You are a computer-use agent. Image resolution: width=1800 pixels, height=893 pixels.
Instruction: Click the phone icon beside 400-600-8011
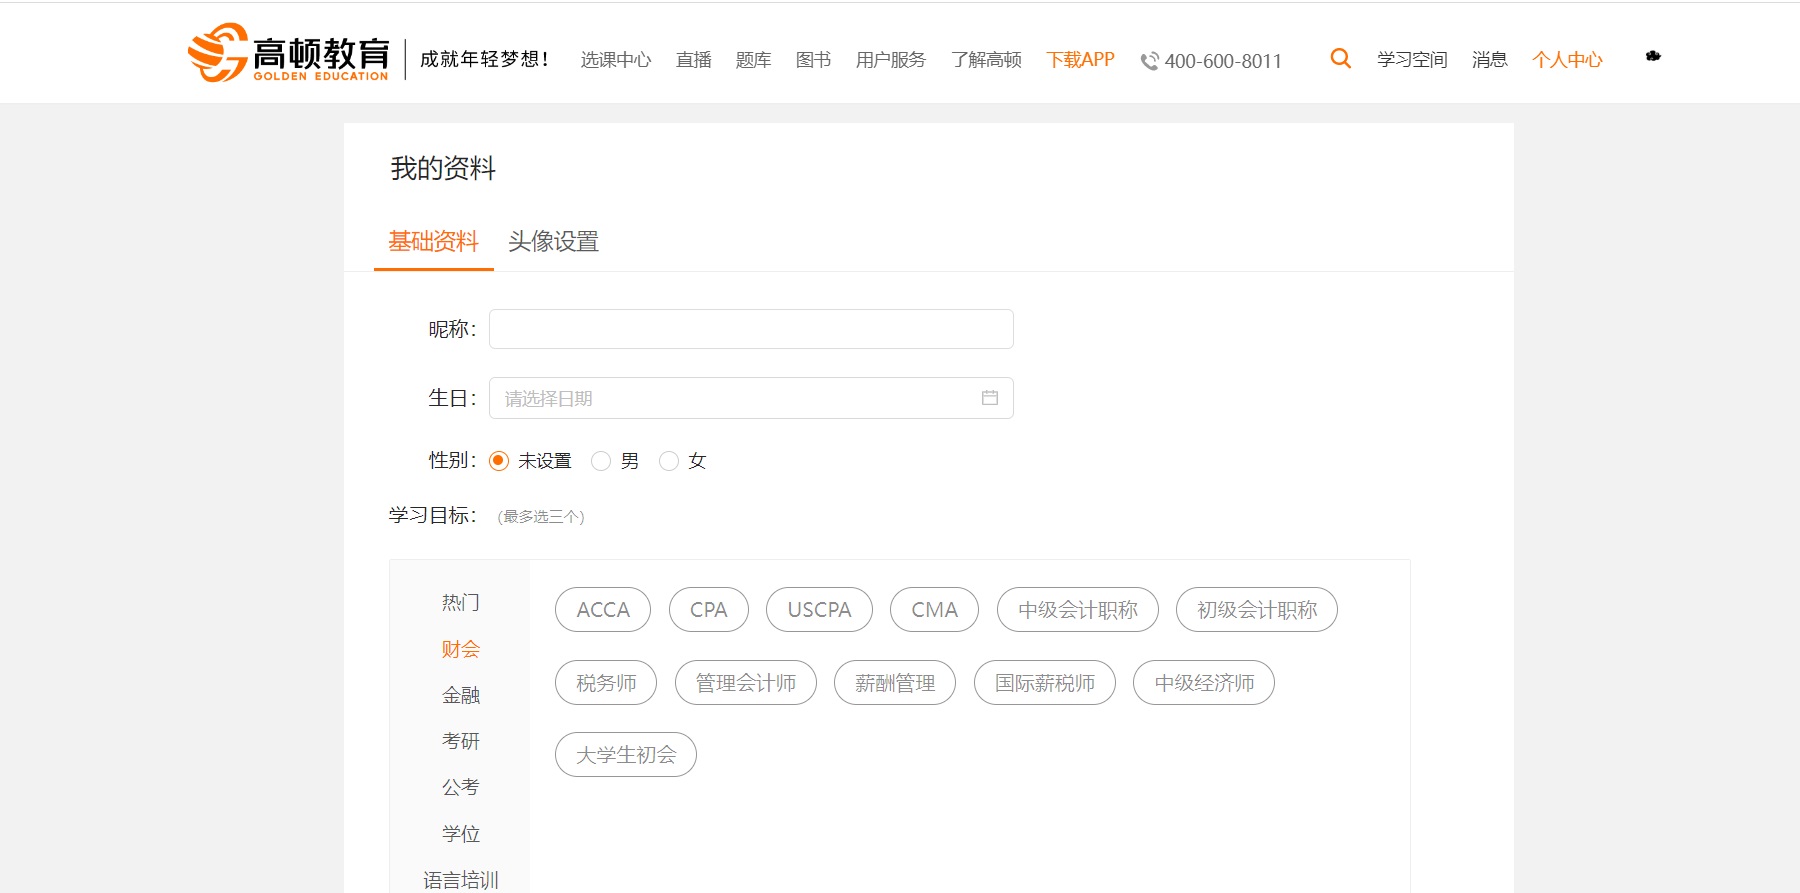(x=1150, y=61)
